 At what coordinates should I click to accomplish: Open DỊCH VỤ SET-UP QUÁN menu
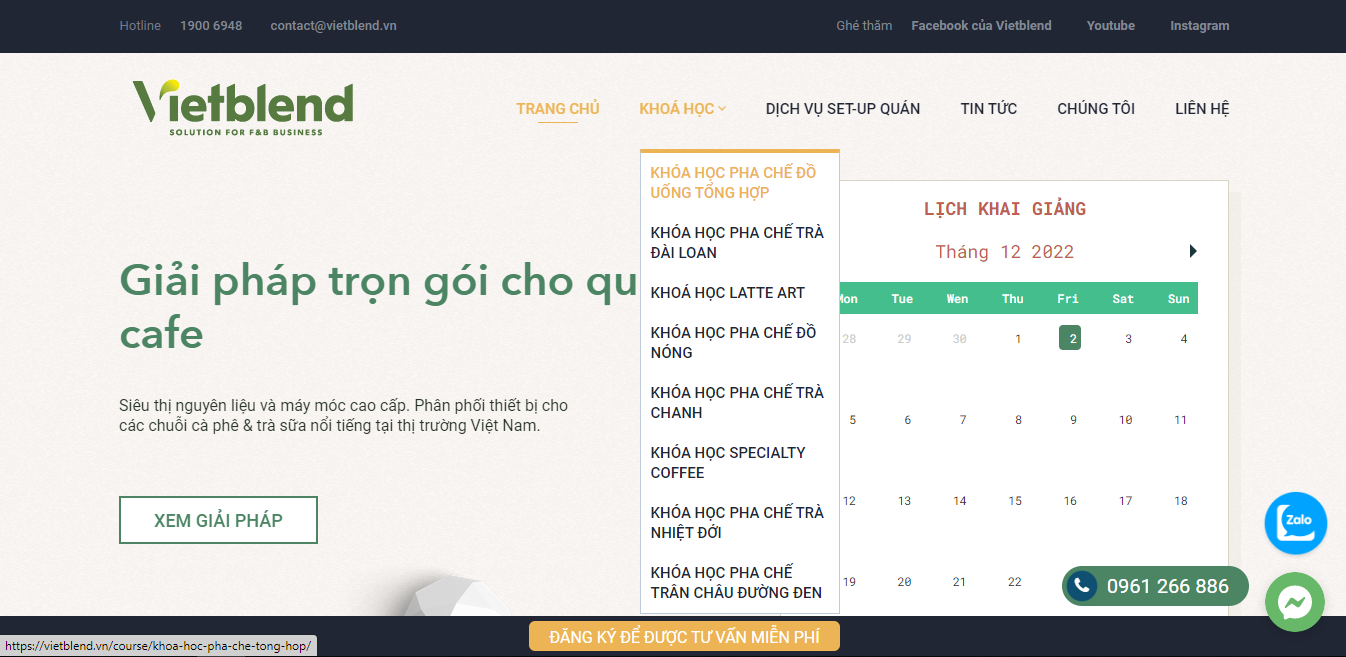click(843, 108)
